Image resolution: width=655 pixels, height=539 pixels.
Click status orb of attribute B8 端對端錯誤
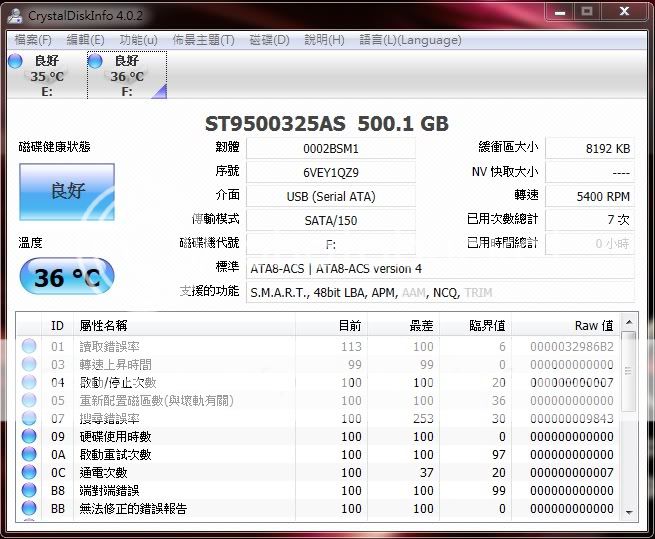coord(29,490)
